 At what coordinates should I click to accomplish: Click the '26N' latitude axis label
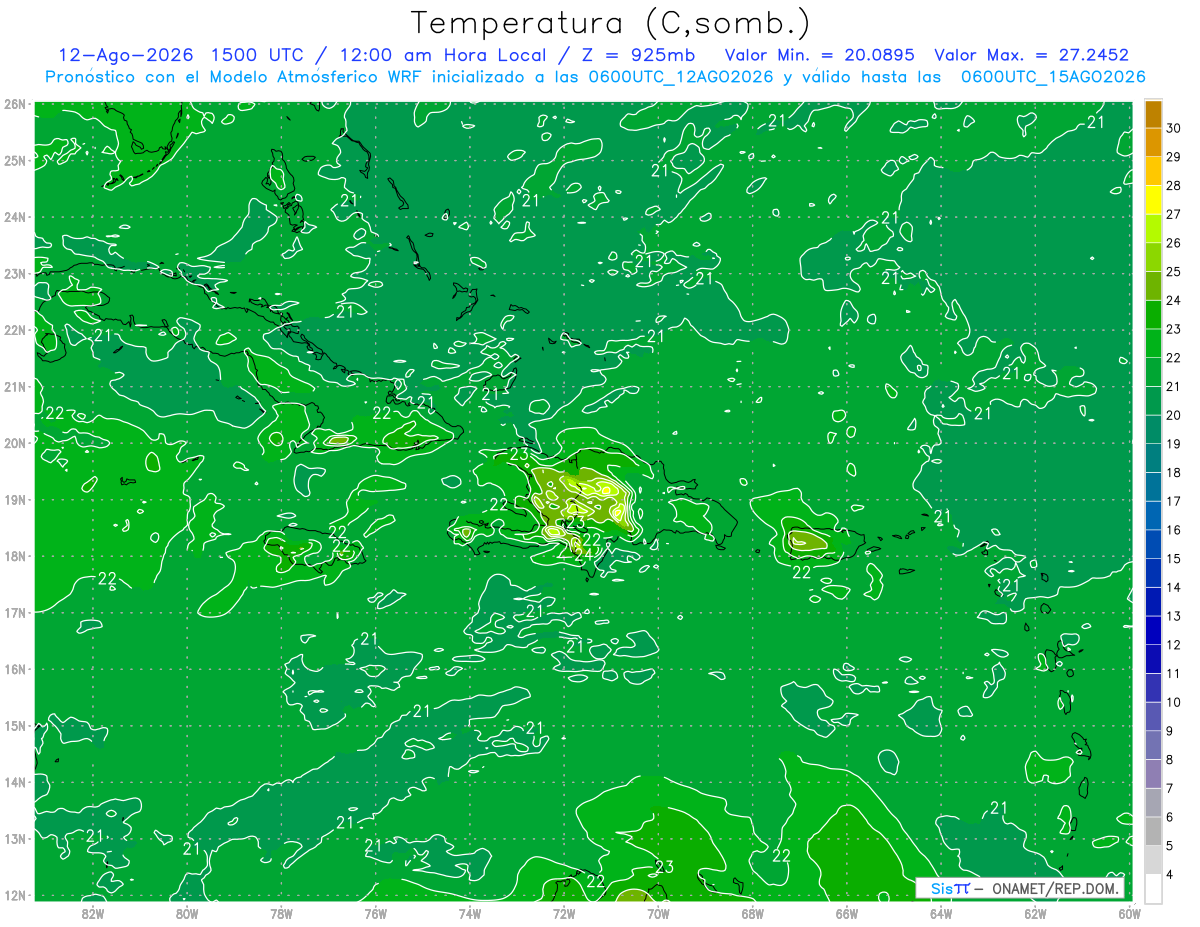coord(15,104)
